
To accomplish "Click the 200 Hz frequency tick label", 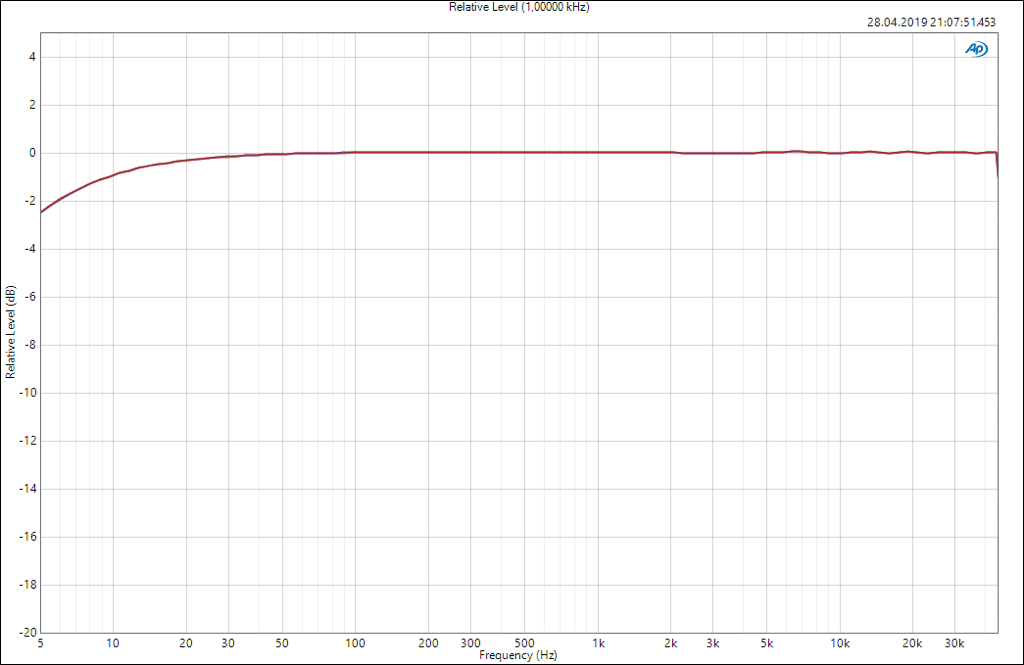I will [429, 643].
